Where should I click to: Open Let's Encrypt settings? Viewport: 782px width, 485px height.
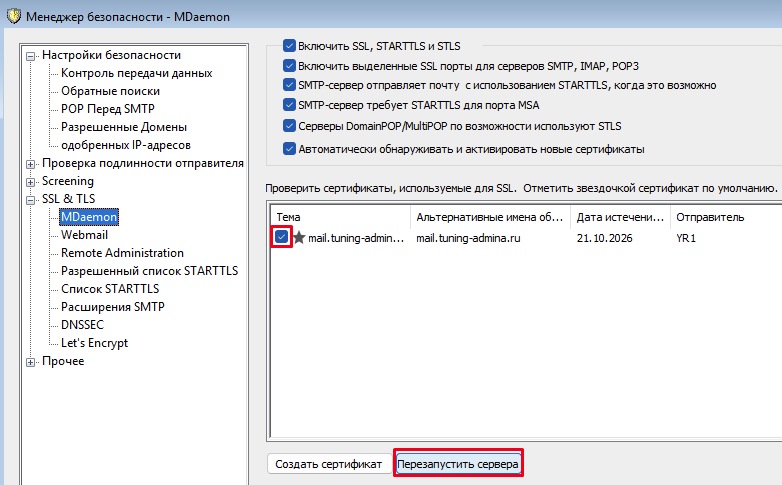click(x=94, y=343)
